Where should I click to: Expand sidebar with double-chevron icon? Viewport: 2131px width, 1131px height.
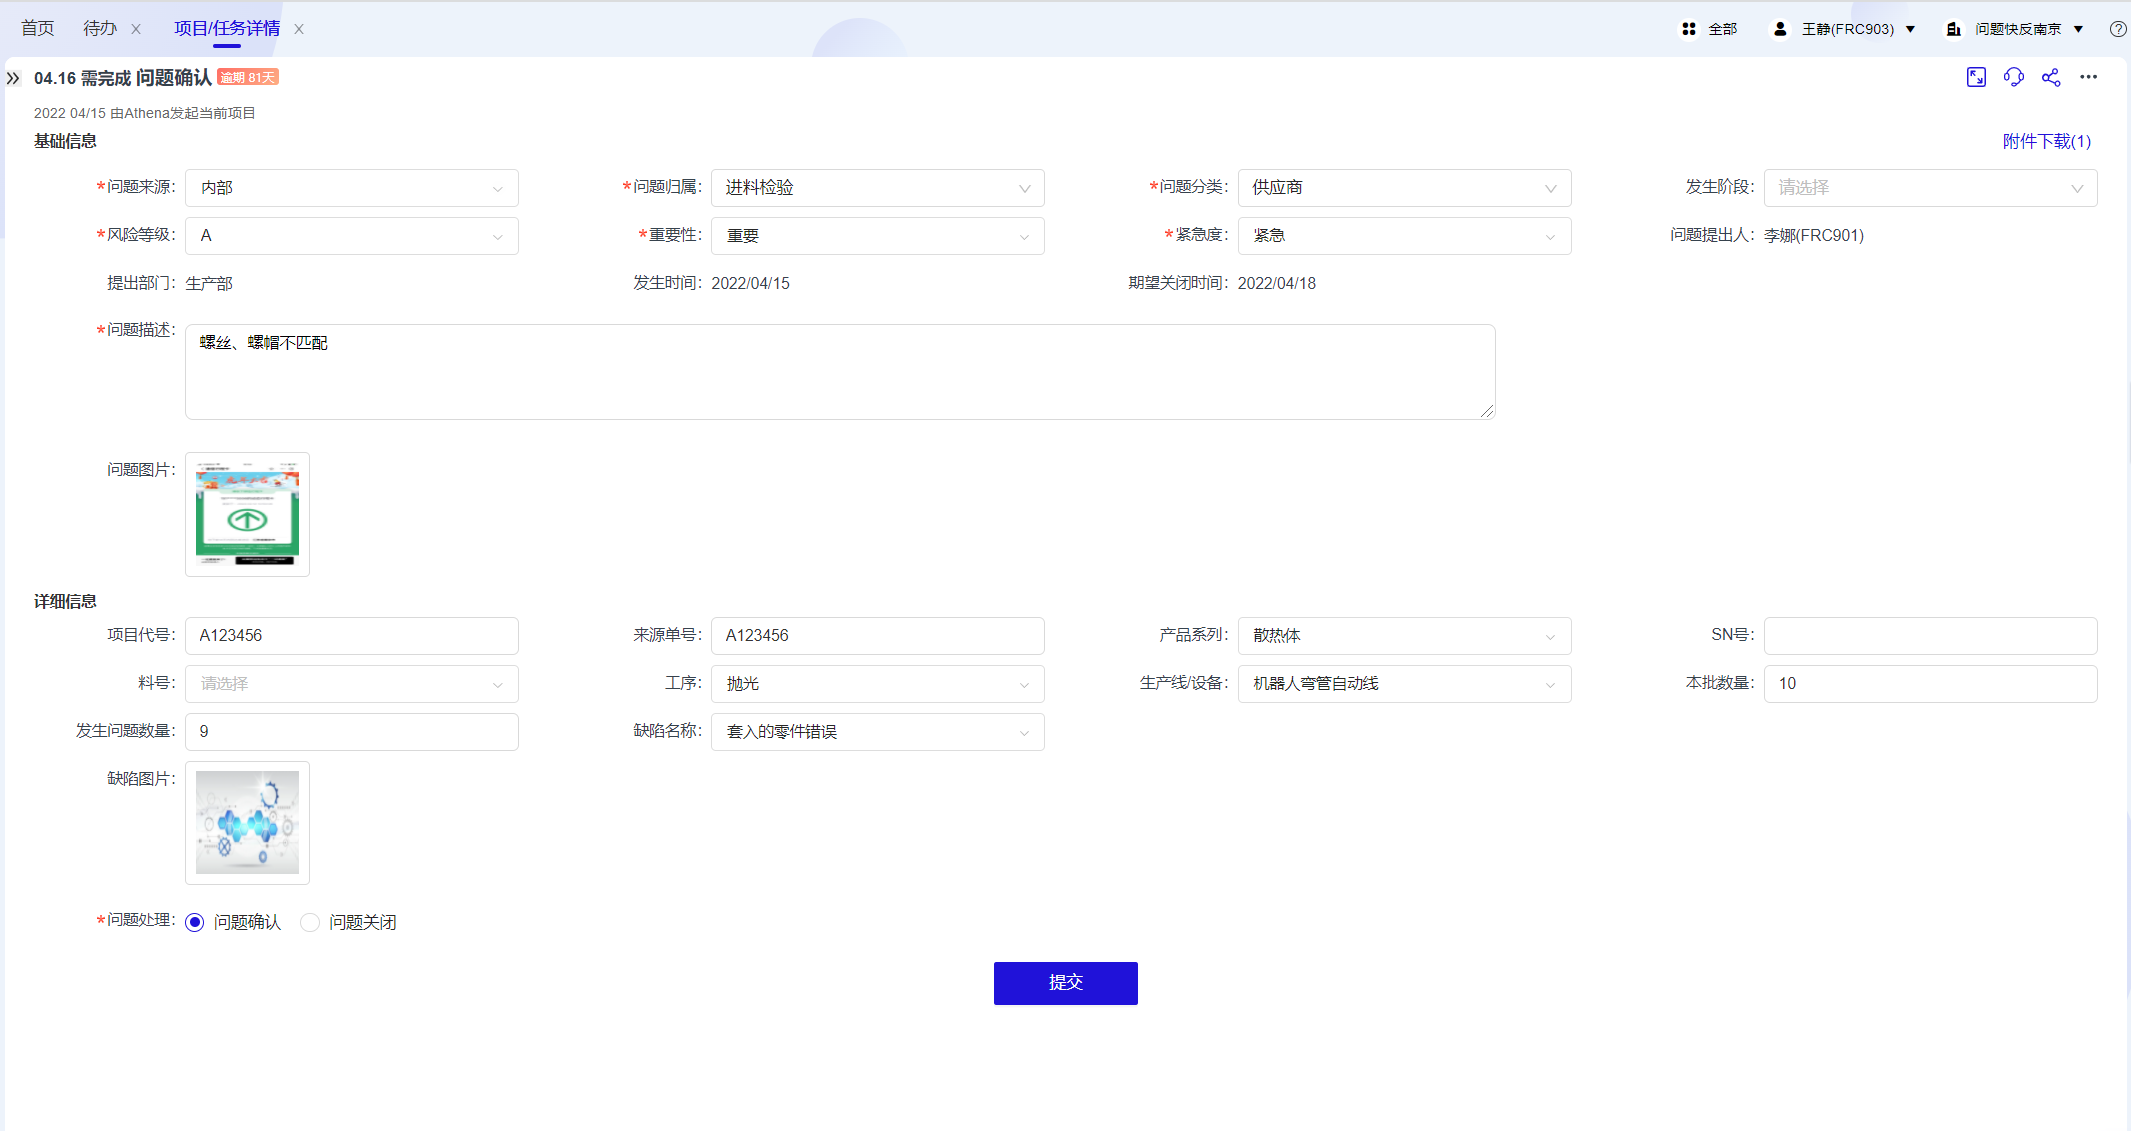coord(13,78)
